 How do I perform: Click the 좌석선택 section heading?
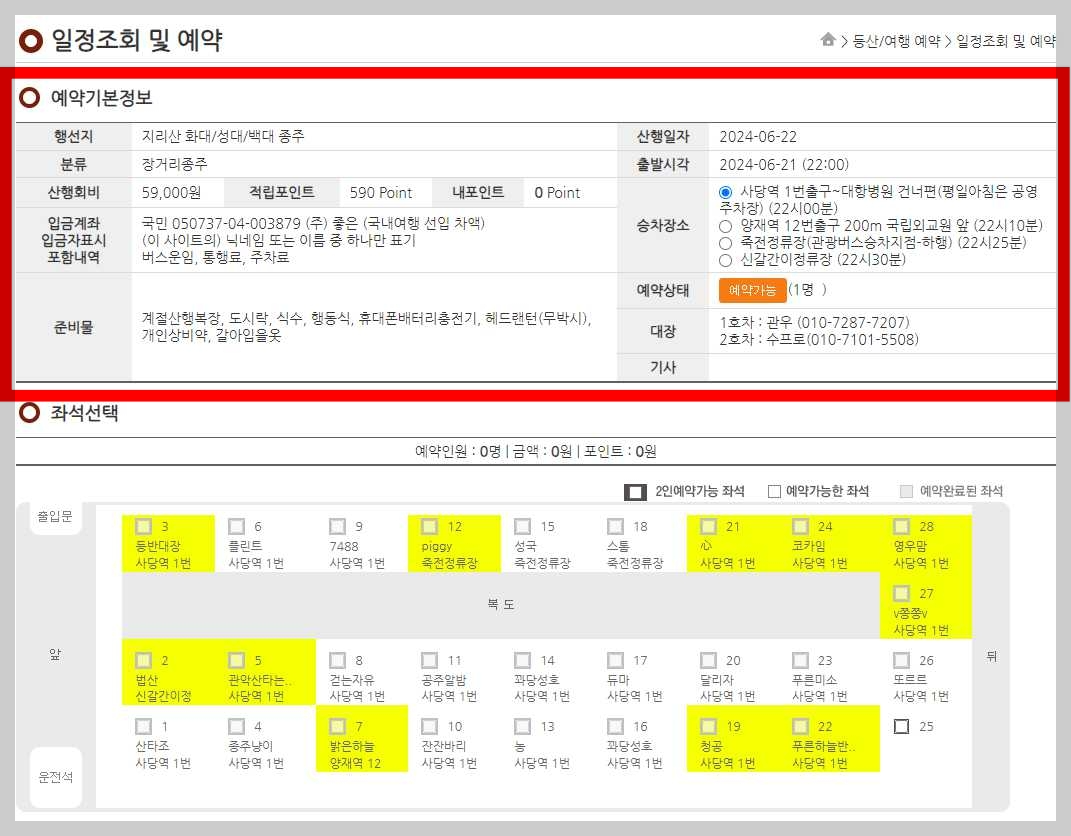[84, 413]
